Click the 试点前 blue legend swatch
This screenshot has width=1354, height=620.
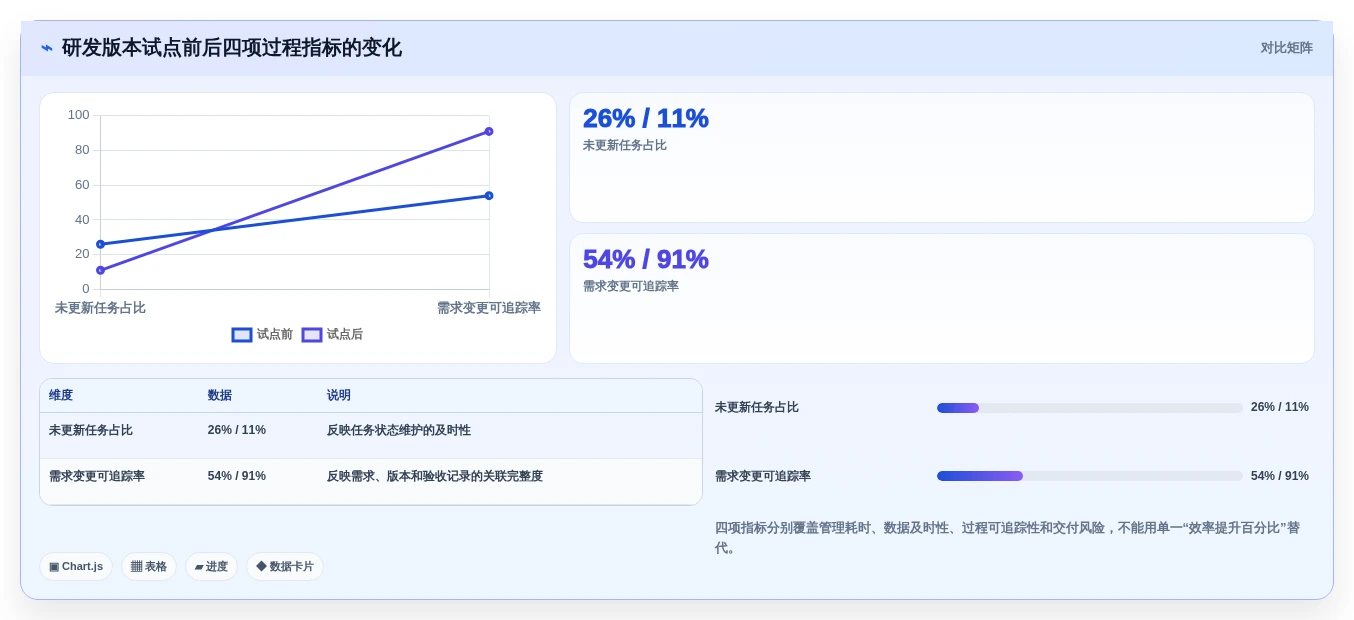click(x=242, y=335)
